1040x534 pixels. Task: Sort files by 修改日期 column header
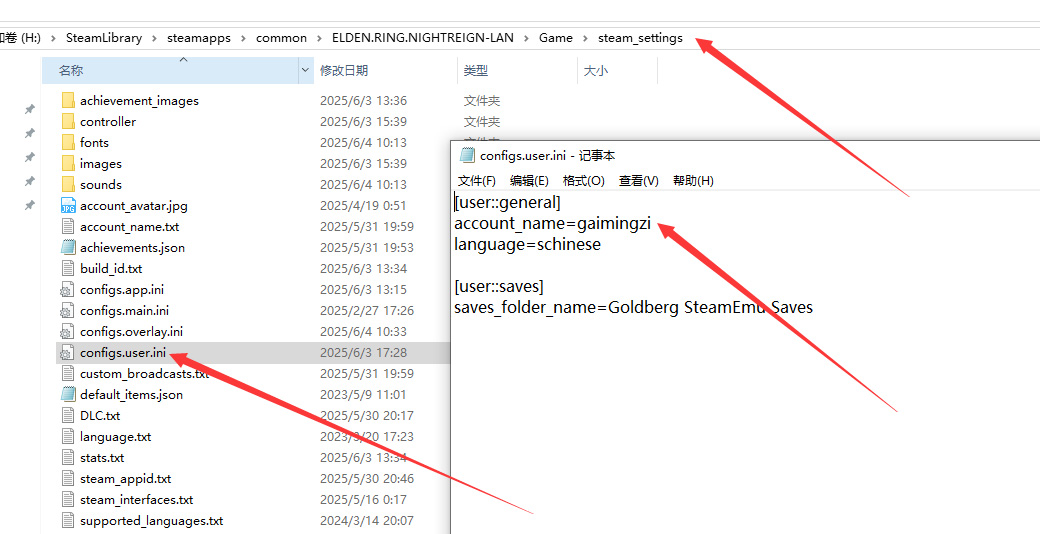tap(344, 71)
